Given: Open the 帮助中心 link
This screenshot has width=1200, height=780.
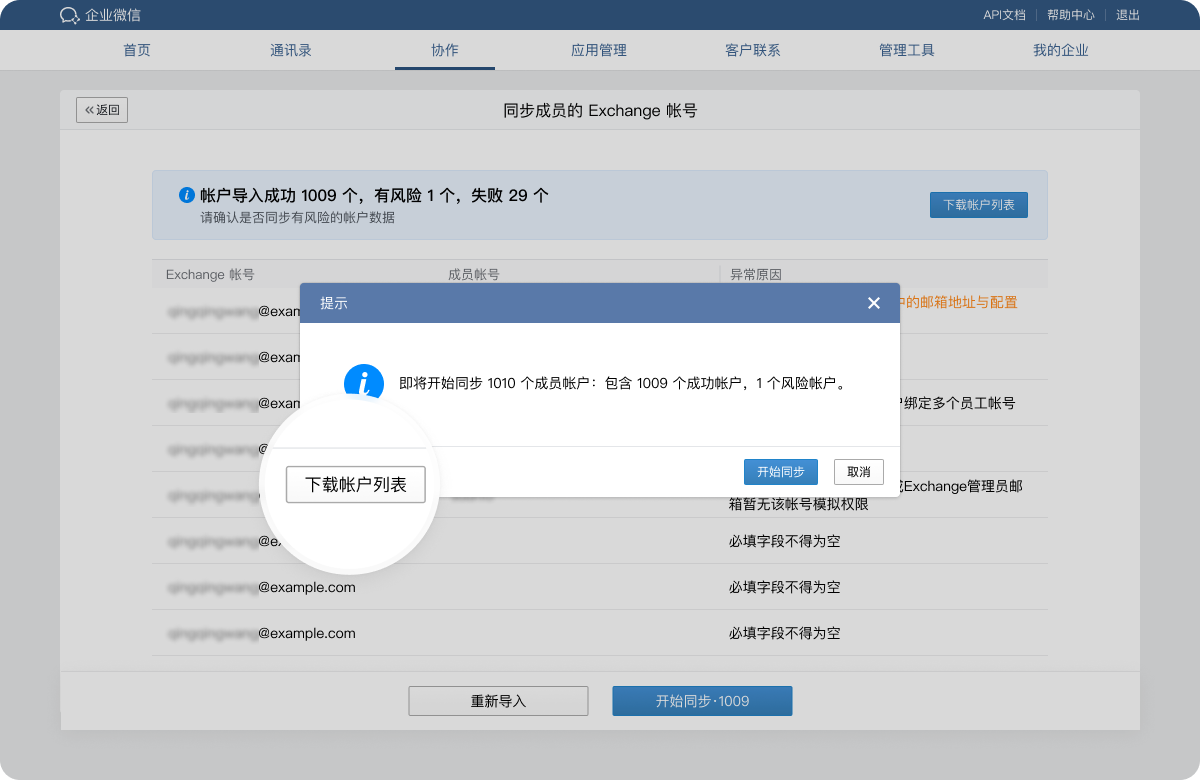Looking at the screenshot, I should 1071,15.
